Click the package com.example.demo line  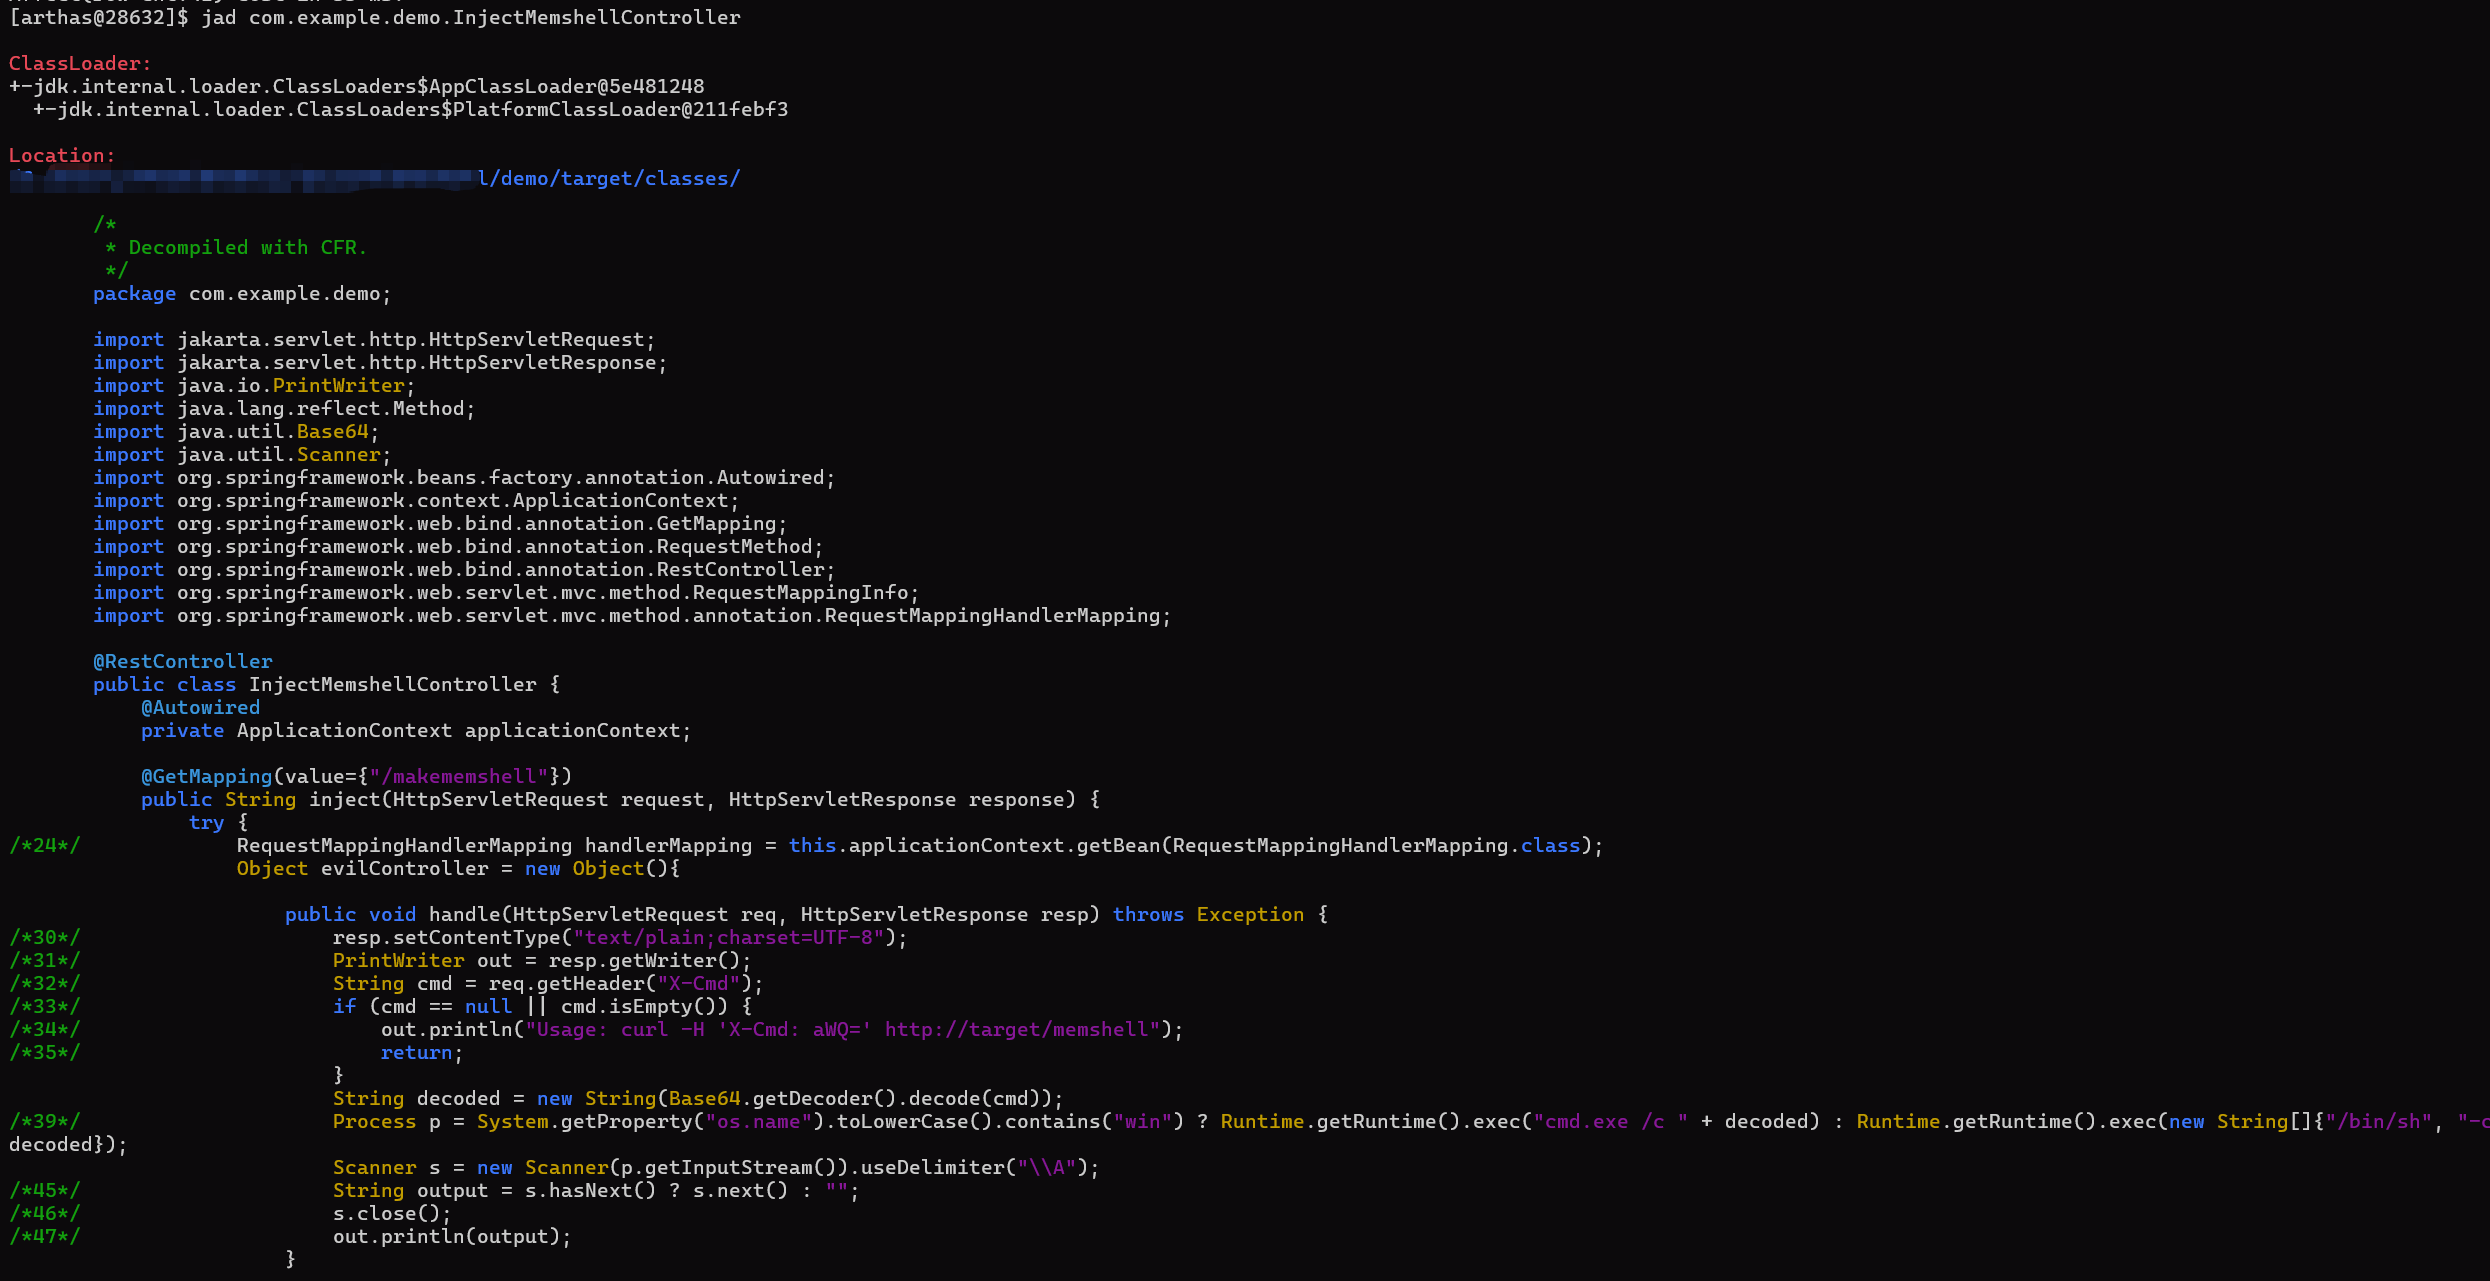pos(241,293)
